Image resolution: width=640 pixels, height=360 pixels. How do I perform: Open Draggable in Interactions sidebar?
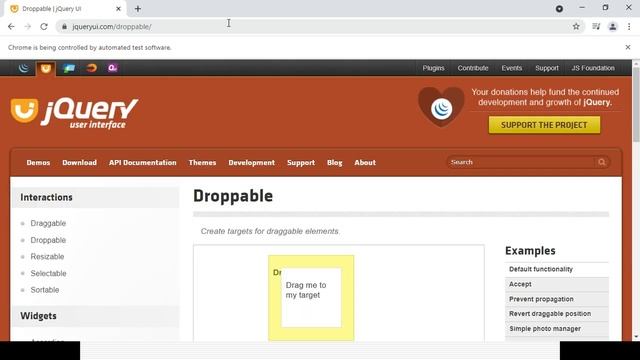(x=48, y=223)
